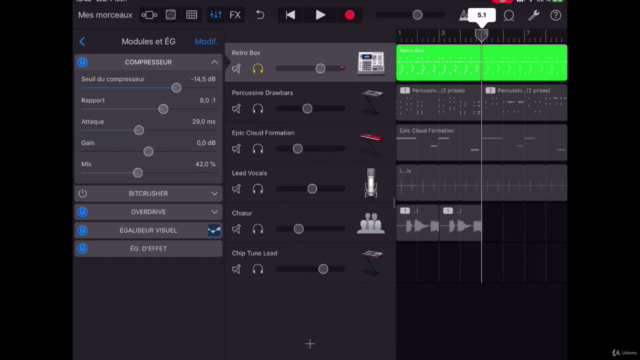Expand the Bitcrusher section chevron
The image size is (640, 360).
coord(214,193)
